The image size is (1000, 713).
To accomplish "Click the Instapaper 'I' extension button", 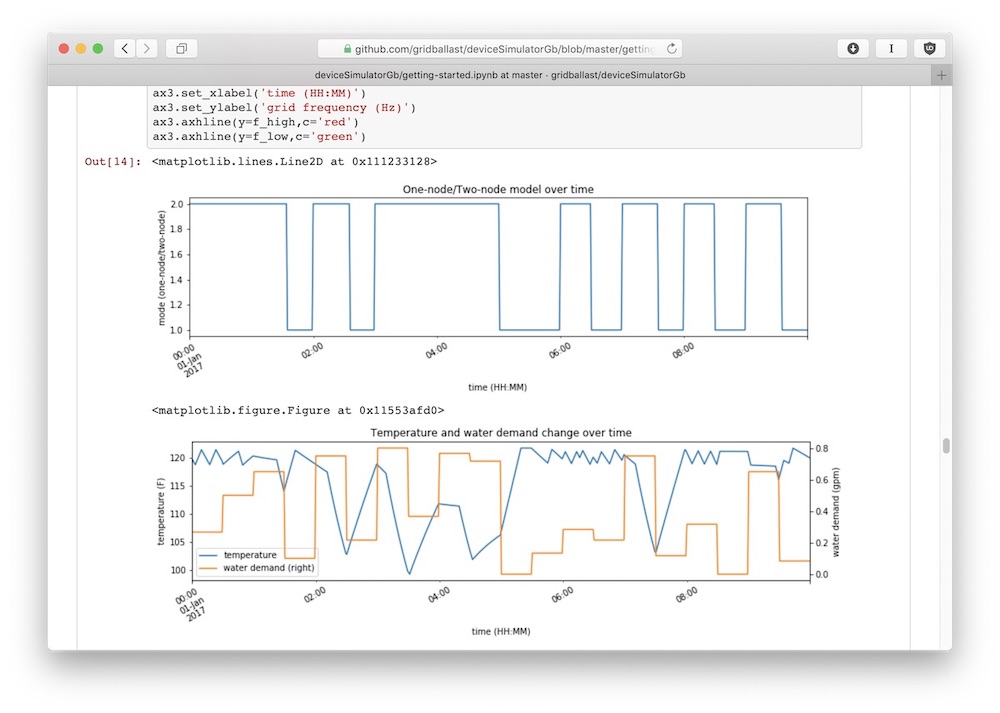I will [x=891, y=48].
